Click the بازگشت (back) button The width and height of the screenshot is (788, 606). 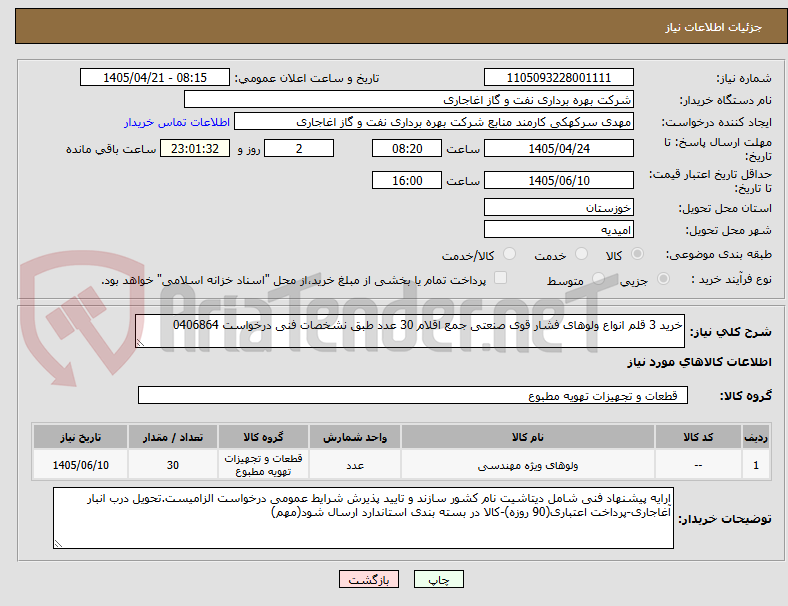368,579
